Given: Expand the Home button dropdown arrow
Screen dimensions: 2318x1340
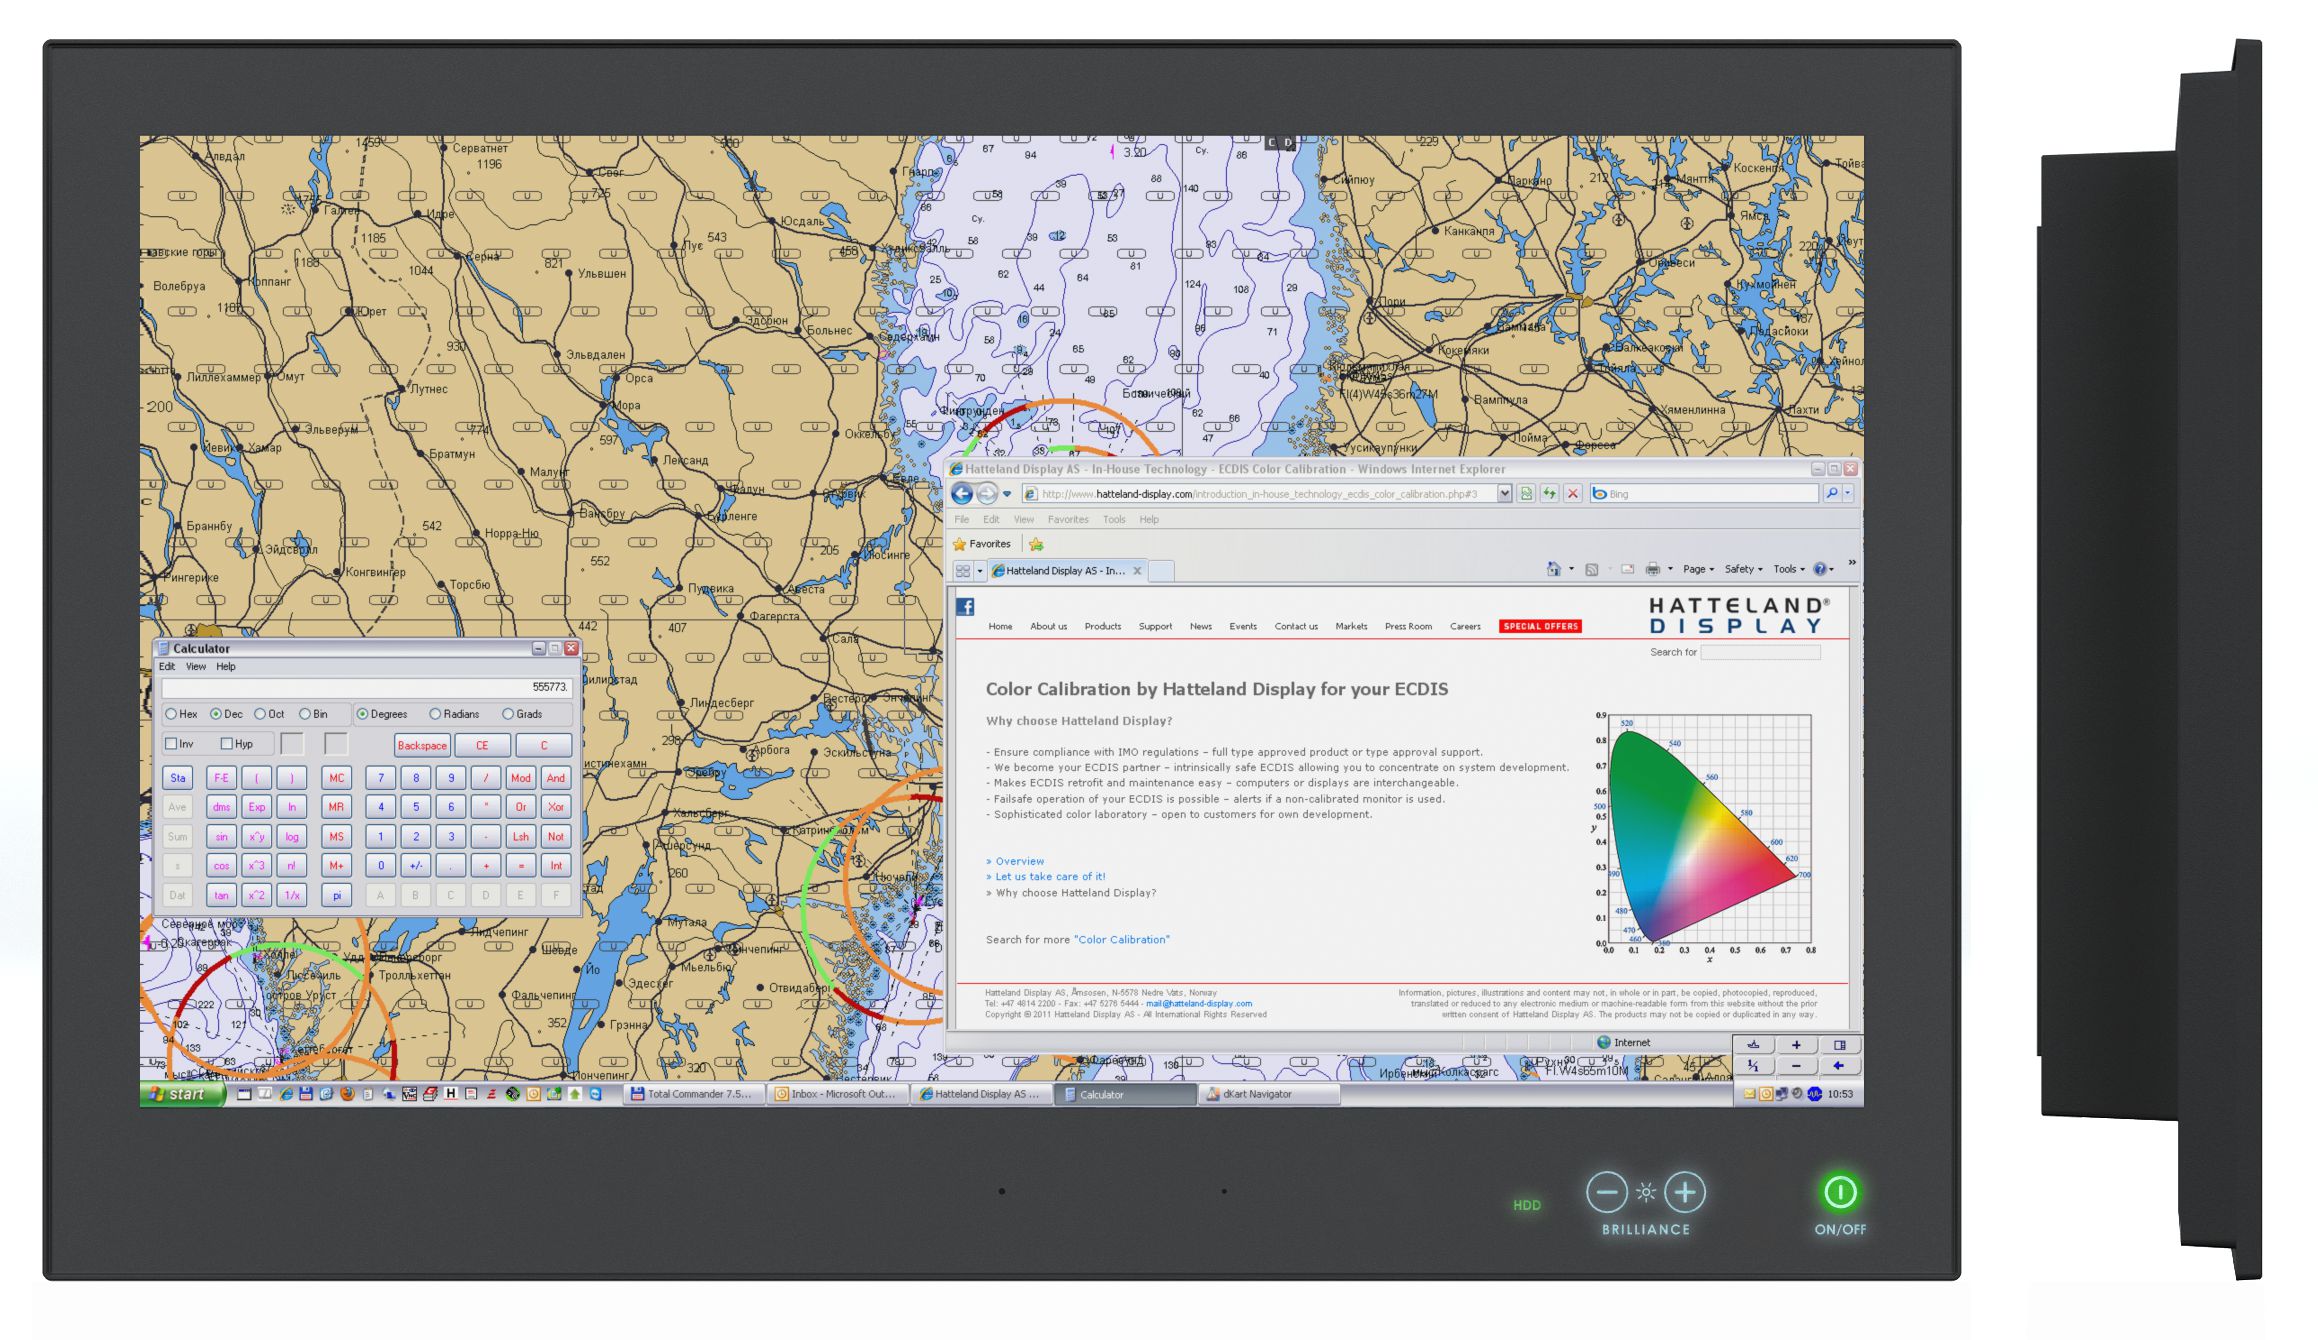Looking at the screenshot, I should (1571, 569).
